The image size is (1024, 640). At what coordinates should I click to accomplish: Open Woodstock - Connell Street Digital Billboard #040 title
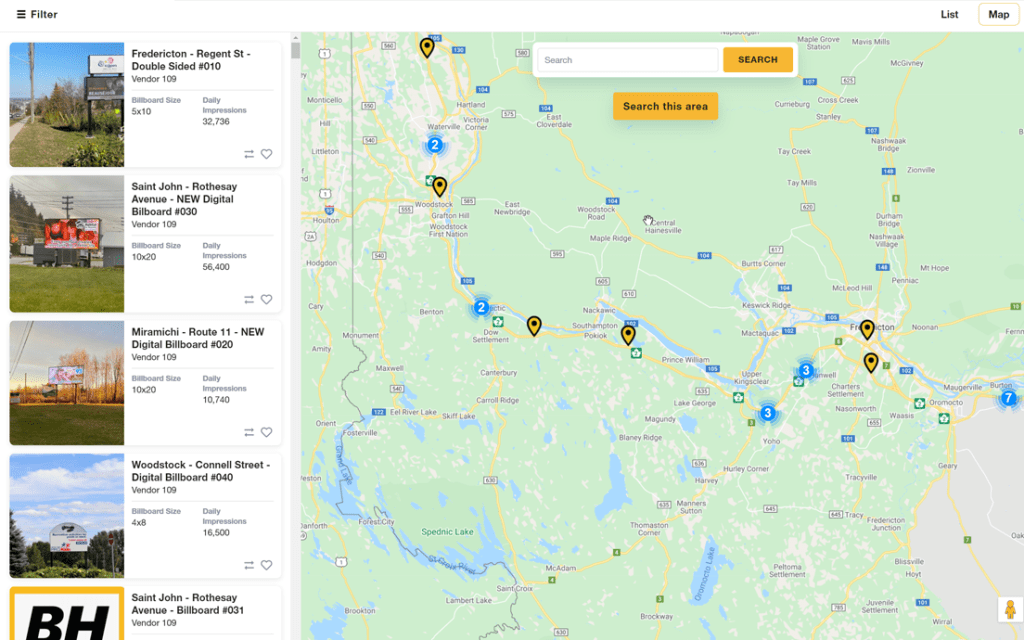pyautogui.click(x=200, y=471)
